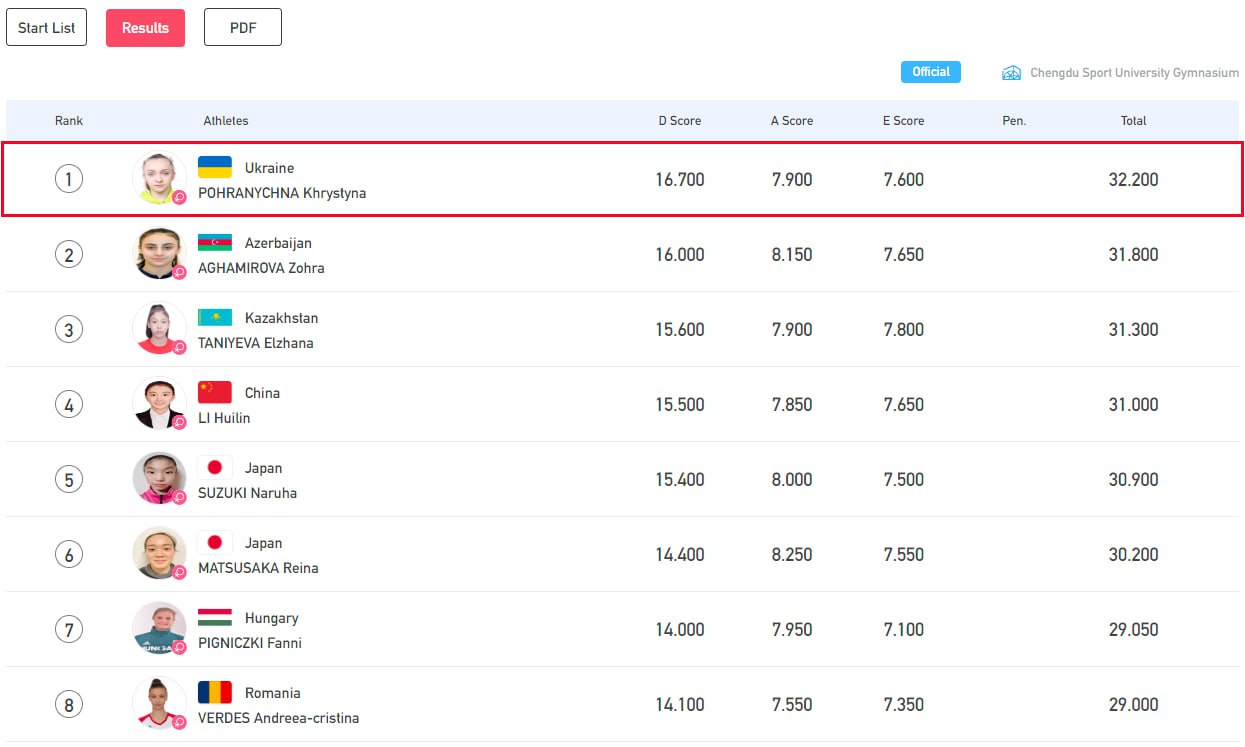The image size is (1245, 747).
Task: Open AGHAMIROVA Zohra's profile photo
Action: tap(159, 254)
